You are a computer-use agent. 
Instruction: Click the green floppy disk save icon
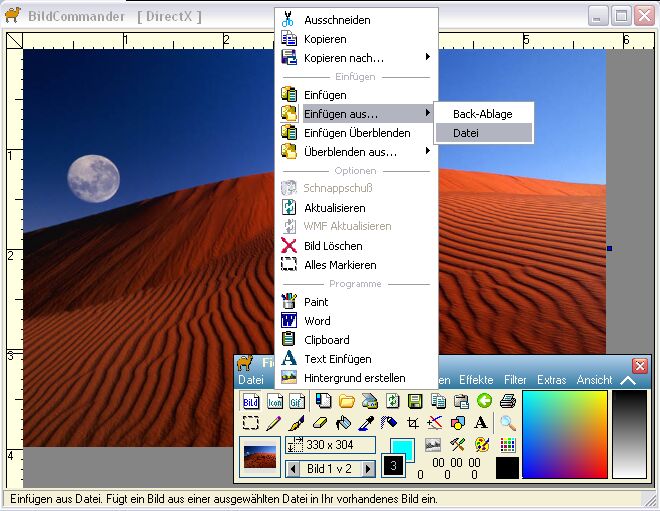coord(414,401)
